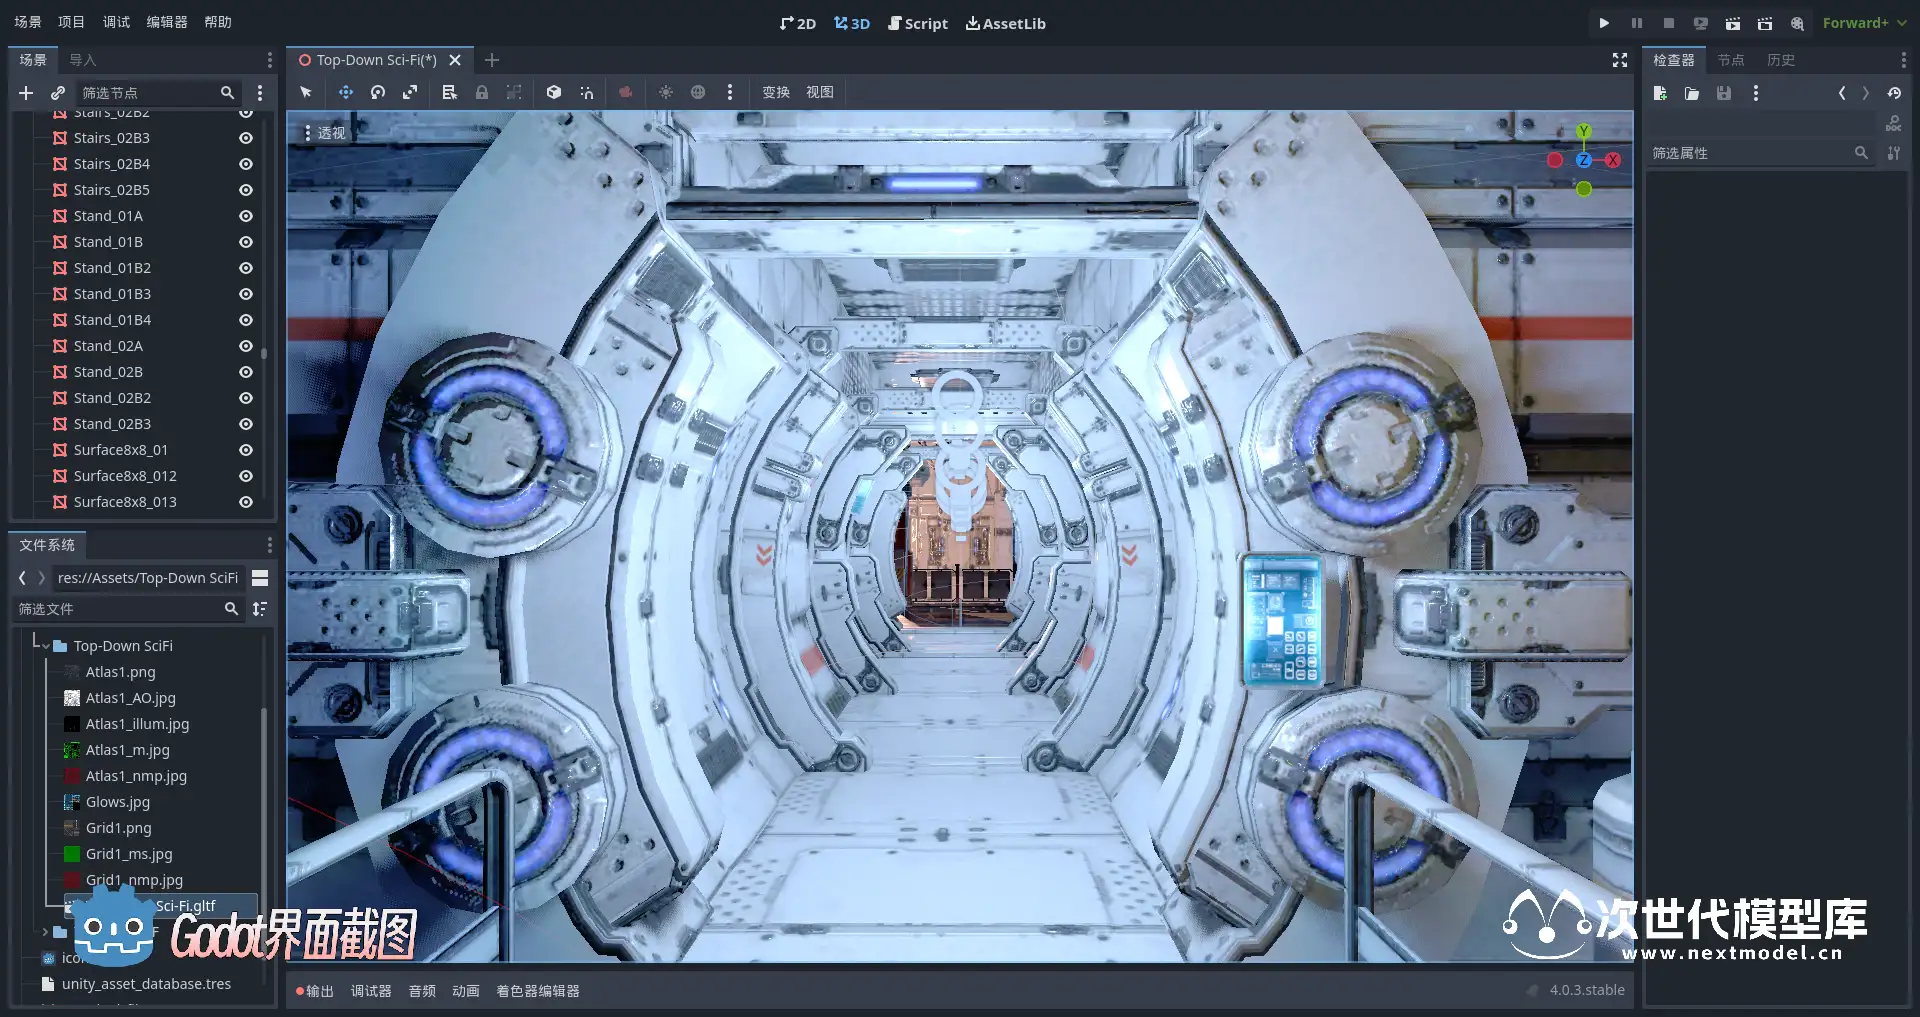The width and height of the screenshot is (1920, 1017).
Task: Run the project with the play button
Action: 1604,23
